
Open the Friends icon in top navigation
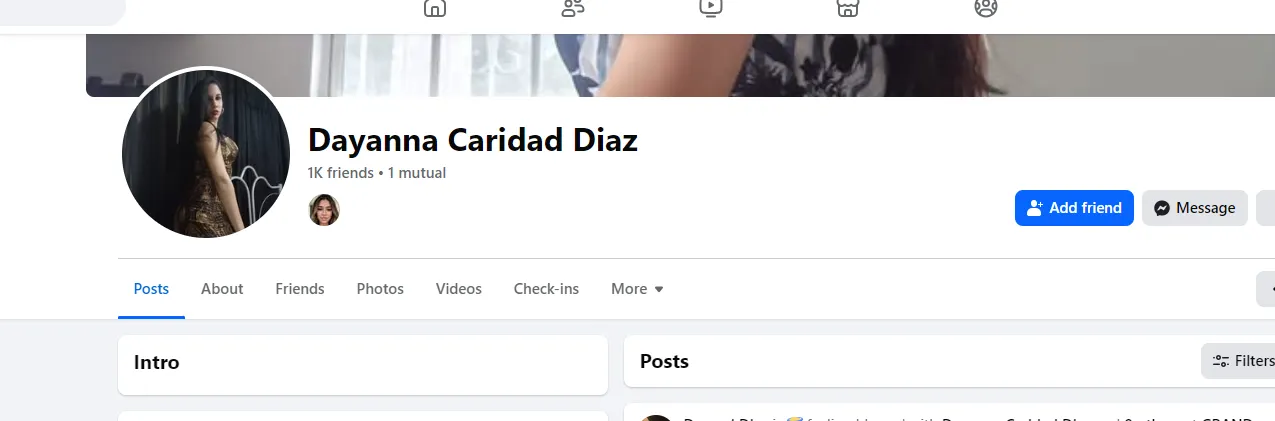(x=573, y=8)
